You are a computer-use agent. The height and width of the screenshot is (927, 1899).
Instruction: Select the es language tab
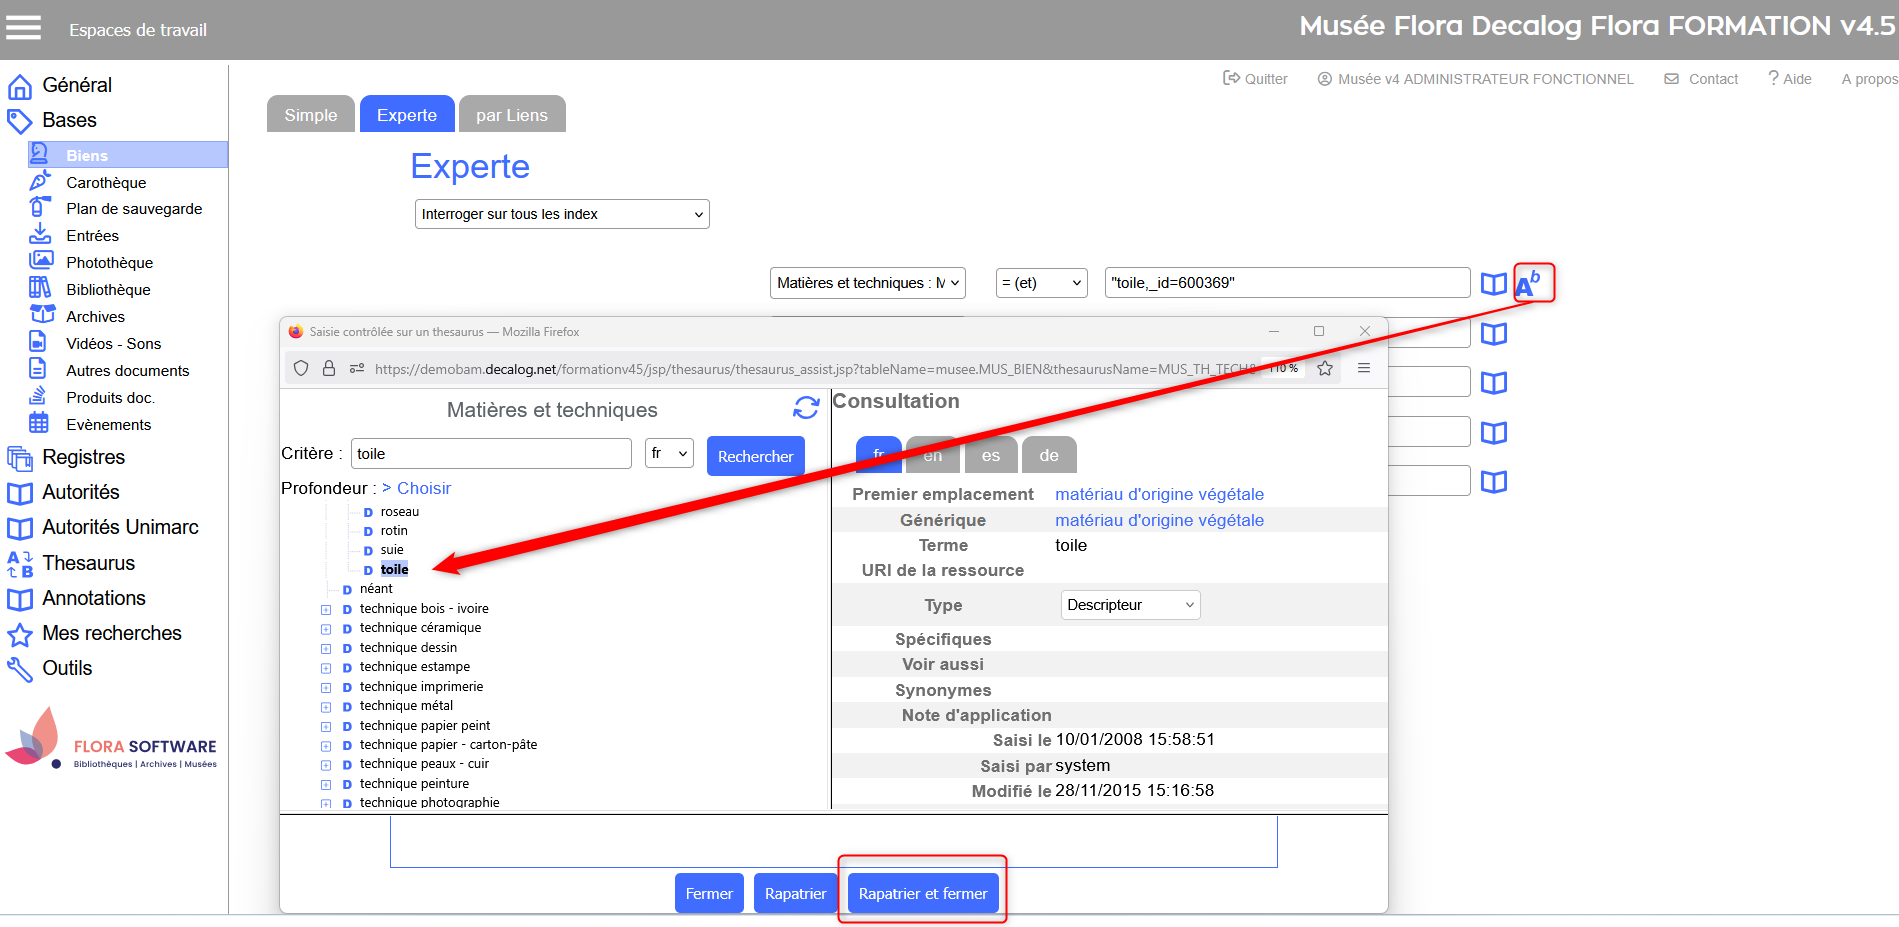click(990, 455)
